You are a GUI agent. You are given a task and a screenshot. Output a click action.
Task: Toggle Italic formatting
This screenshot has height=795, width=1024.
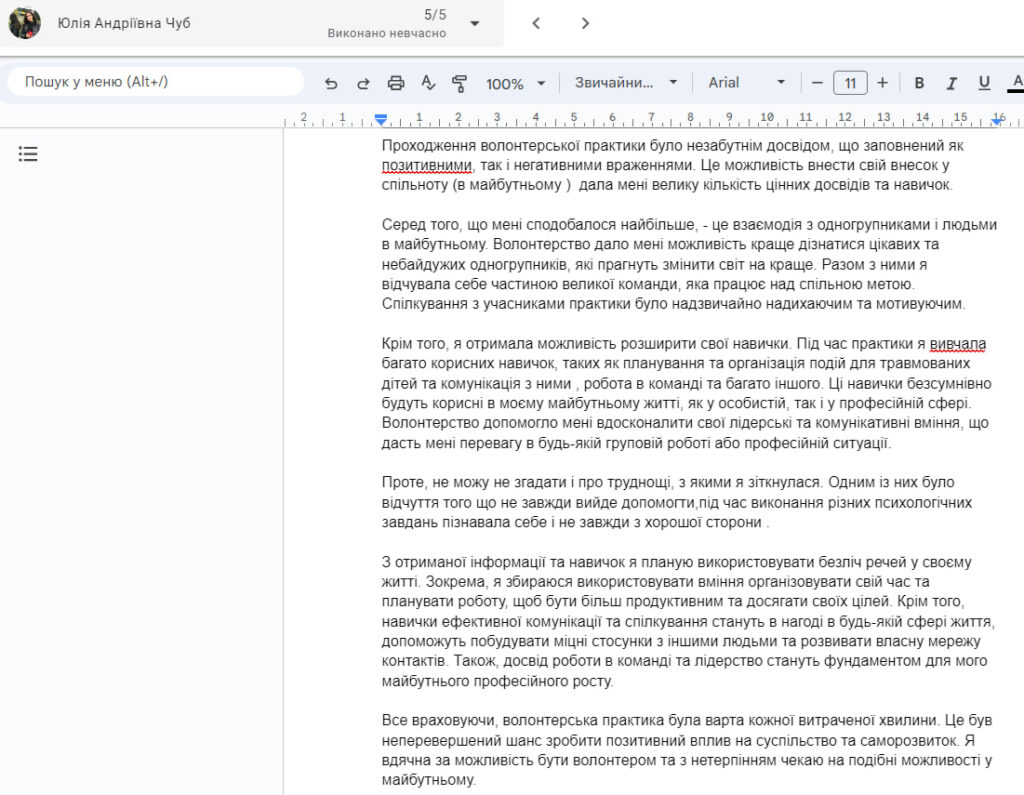pyautogui.click(x=952, y=83)
